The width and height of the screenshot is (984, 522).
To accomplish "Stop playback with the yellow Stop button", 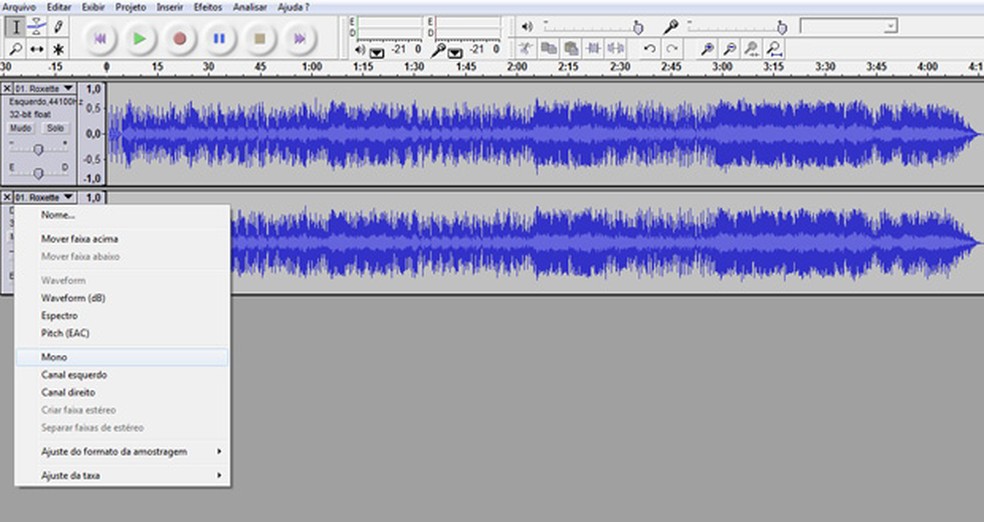I will [x=259, y=38].
